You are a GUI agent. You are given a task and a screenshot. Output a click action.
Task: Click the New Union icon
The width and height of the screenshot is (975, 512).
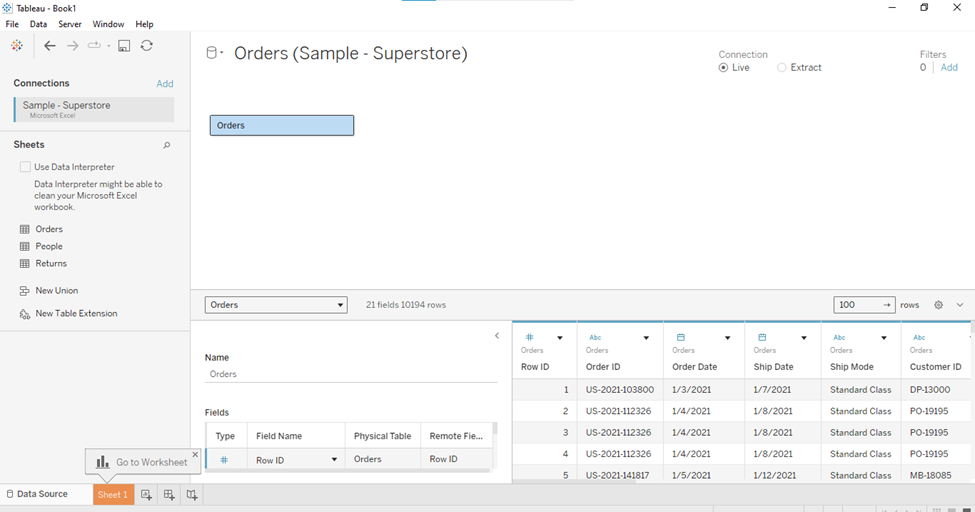tap(25, 291)
